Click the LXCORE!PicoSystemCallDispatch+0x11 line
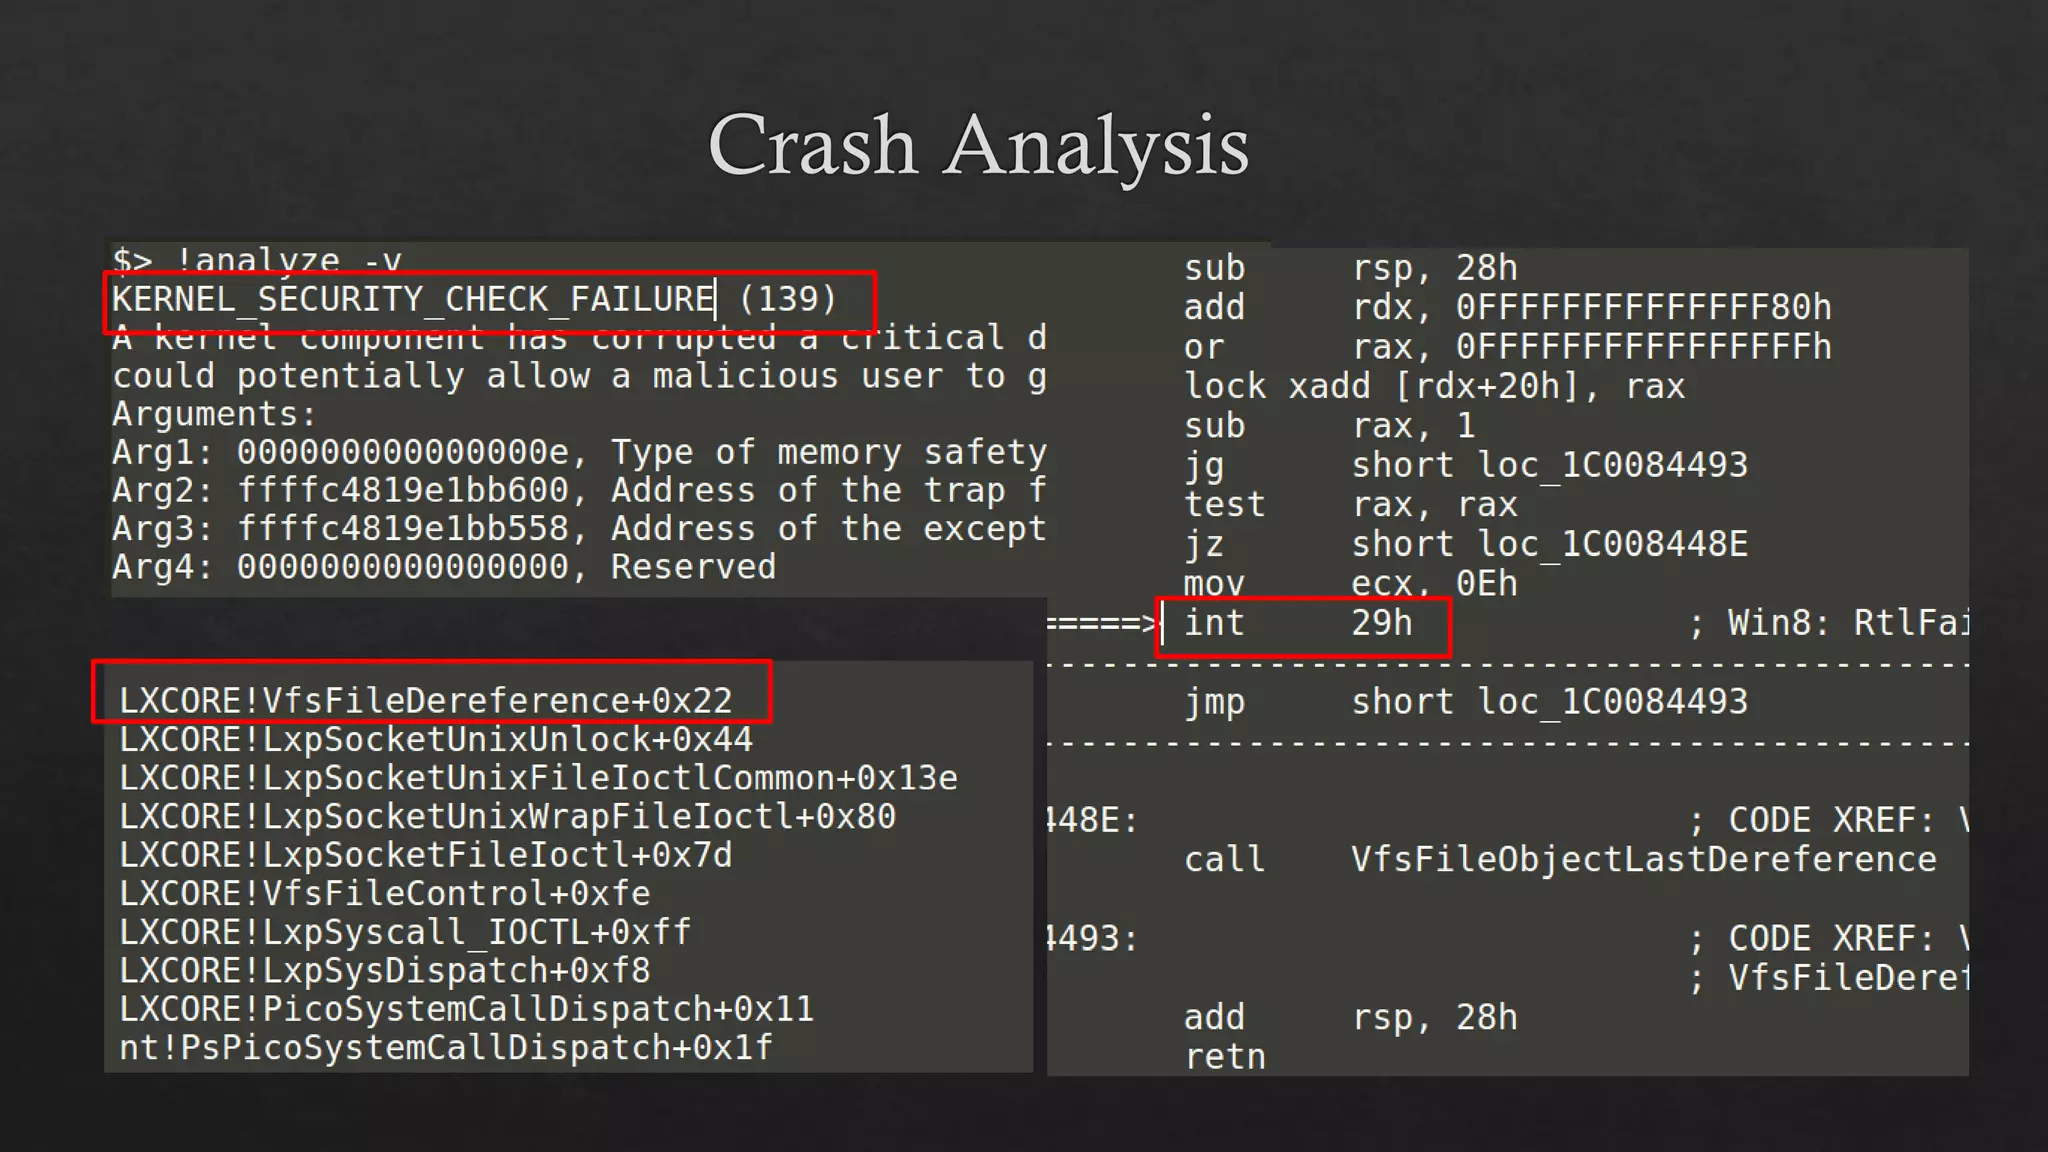Image resolution: width=2048 pixels, height=1152 pixels. tap(466, 1009)
